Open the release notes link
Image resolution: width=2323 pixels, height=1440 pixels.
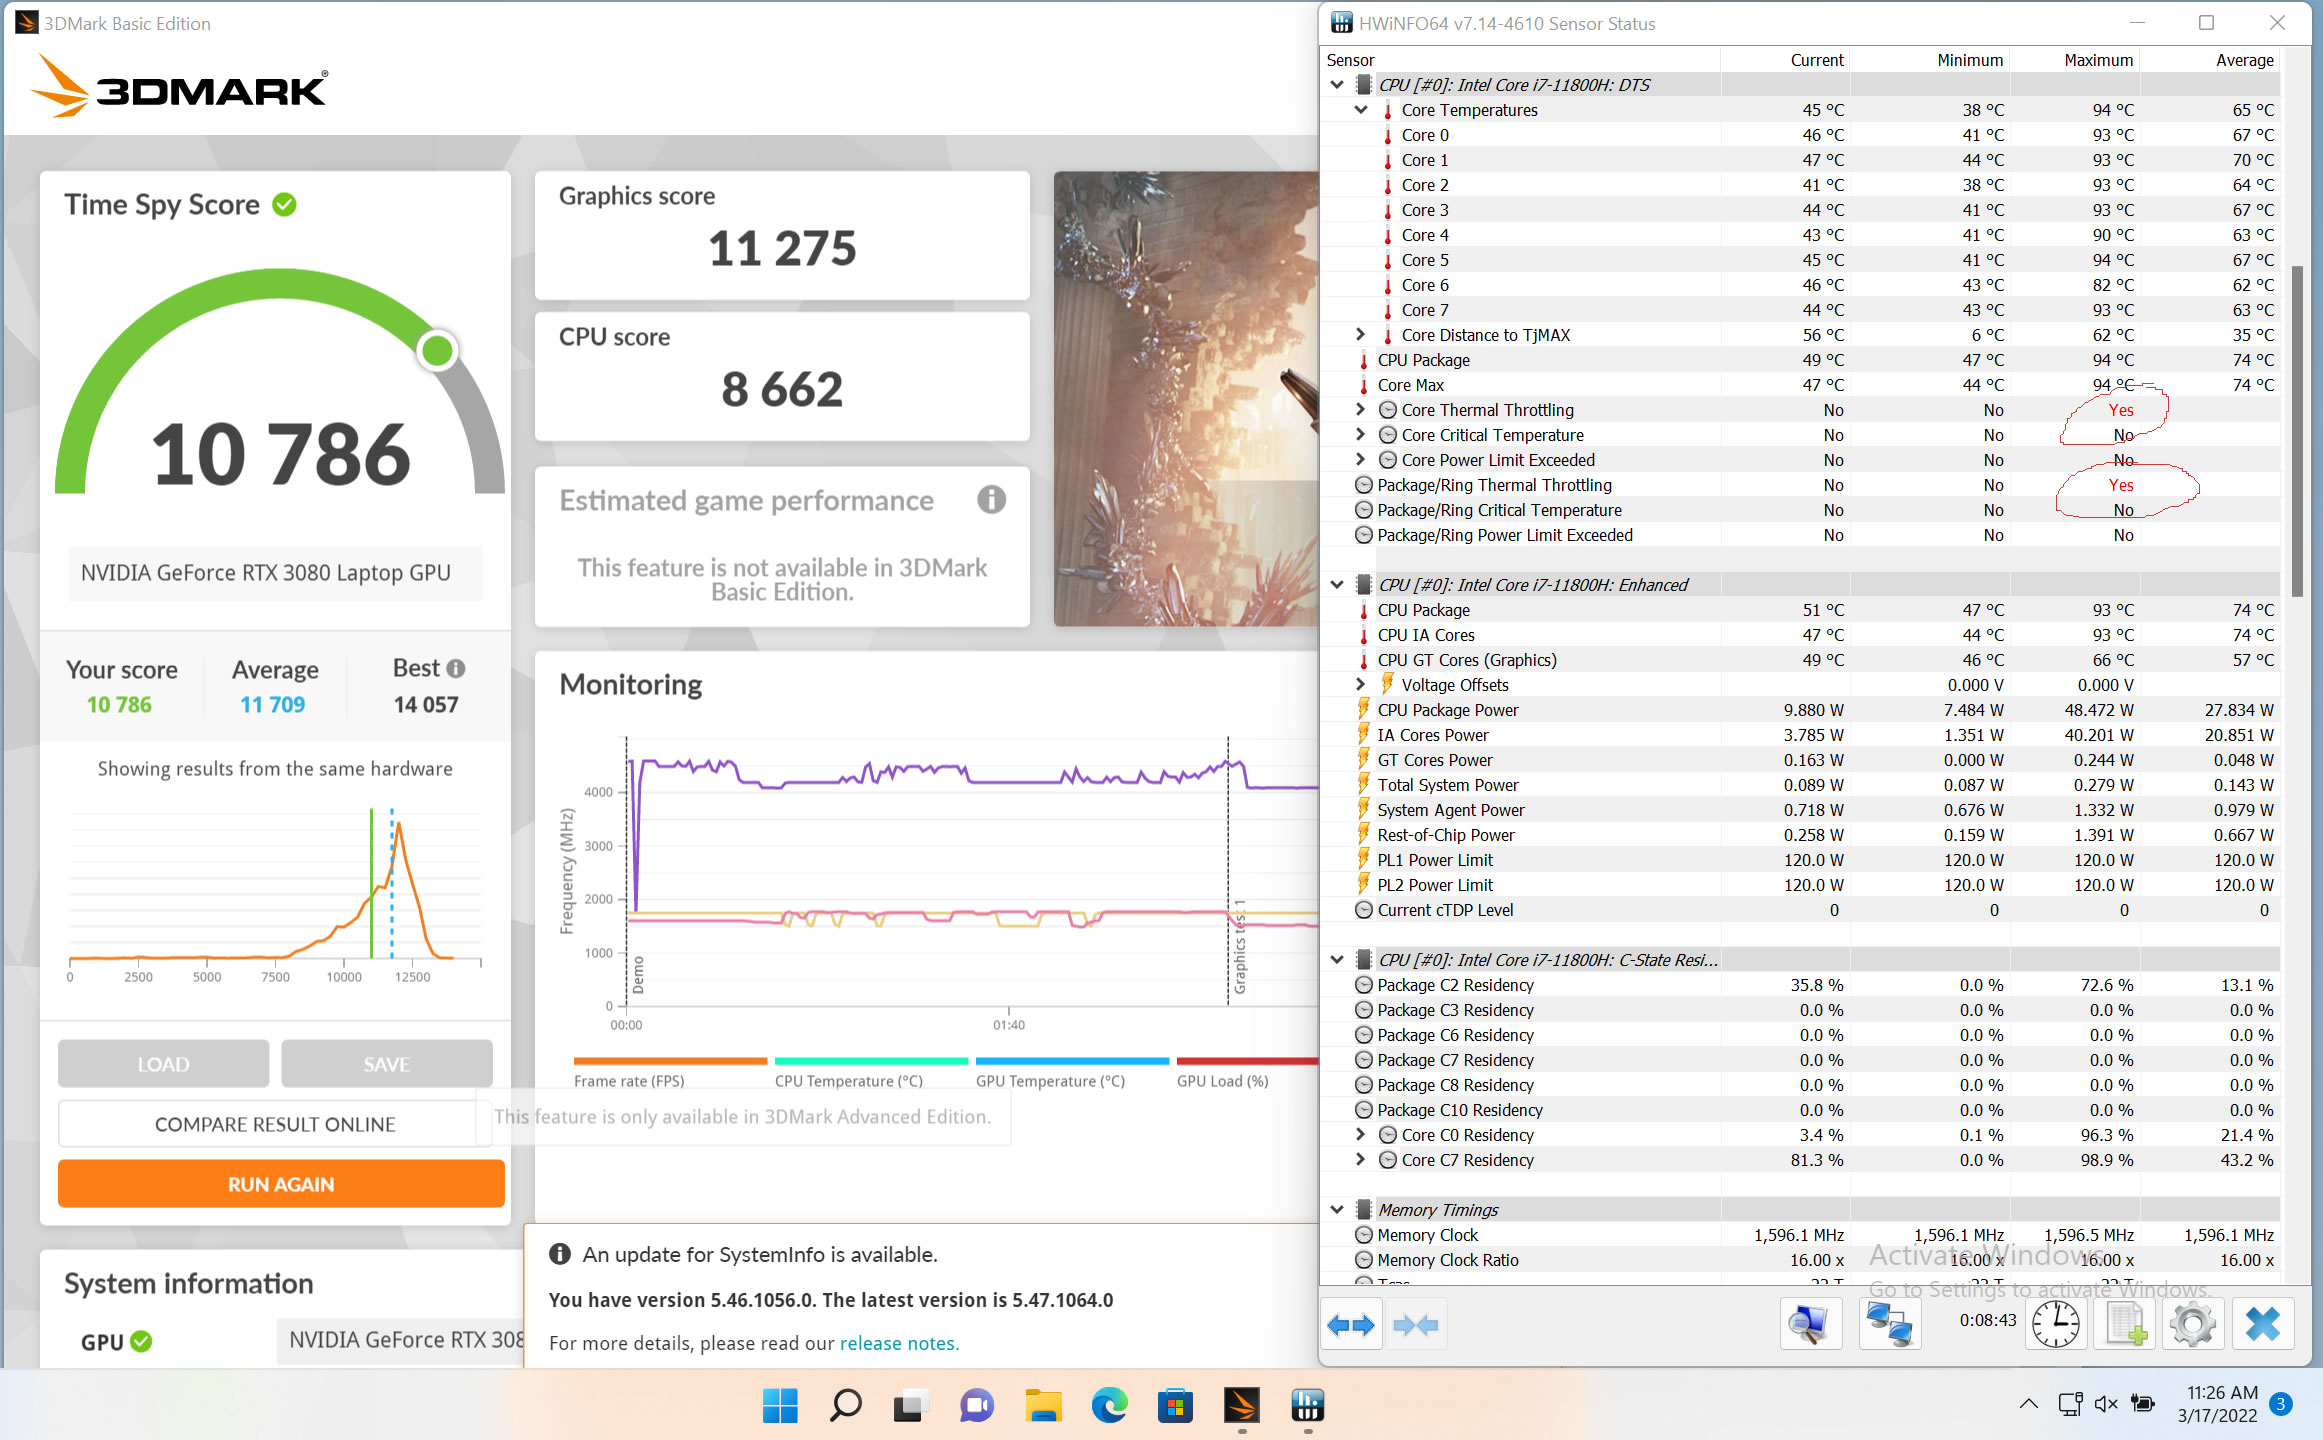899,1343
